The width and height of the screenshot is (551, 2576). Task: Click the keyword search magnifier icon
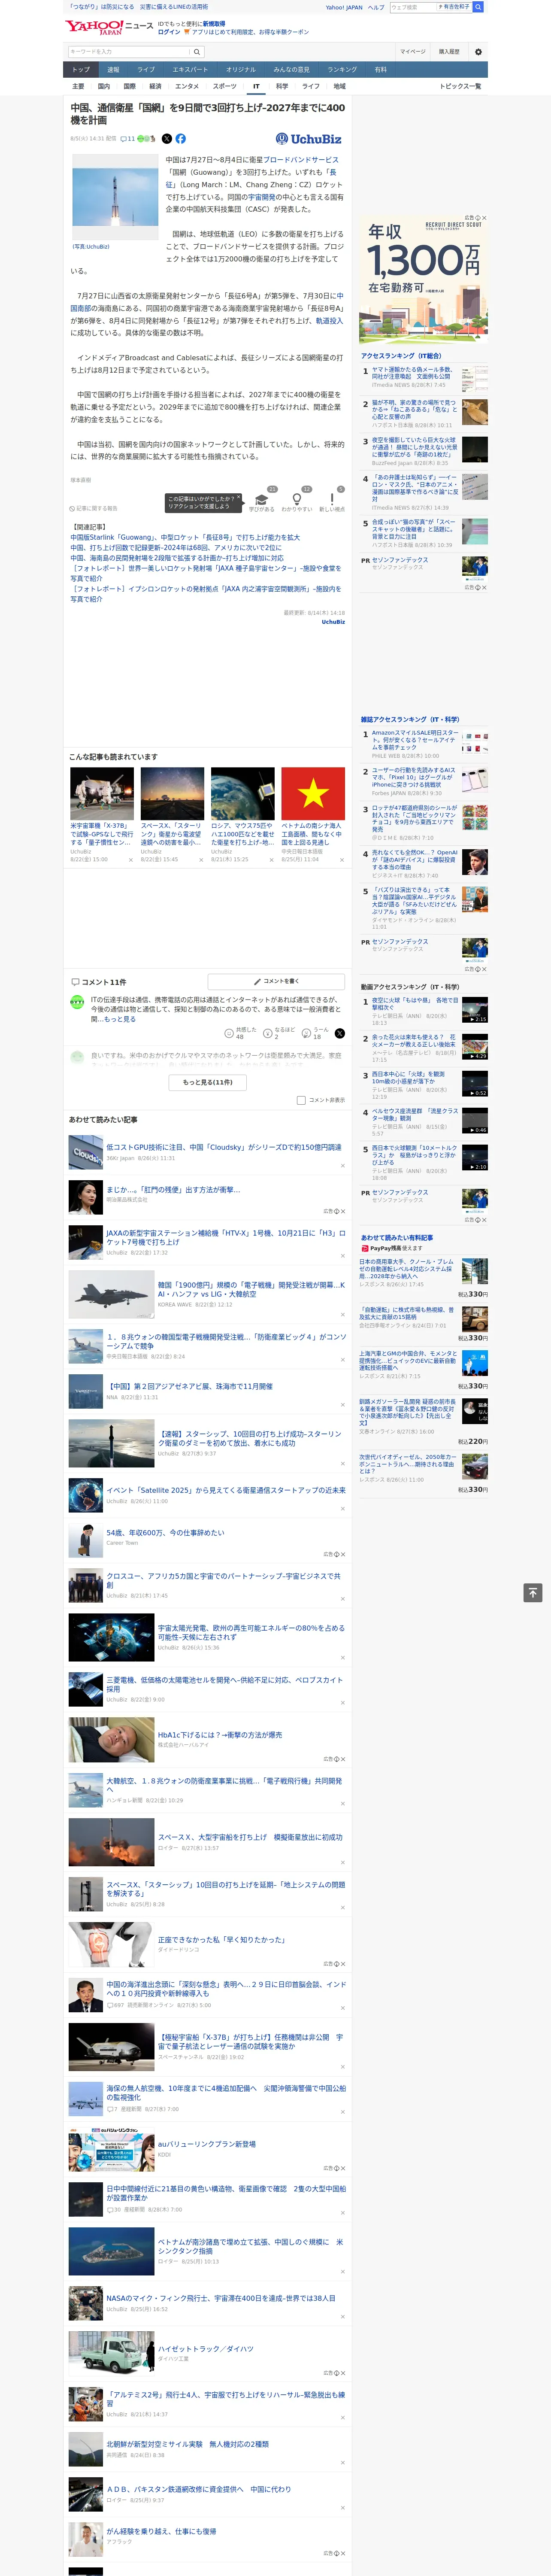pos(197,52)
